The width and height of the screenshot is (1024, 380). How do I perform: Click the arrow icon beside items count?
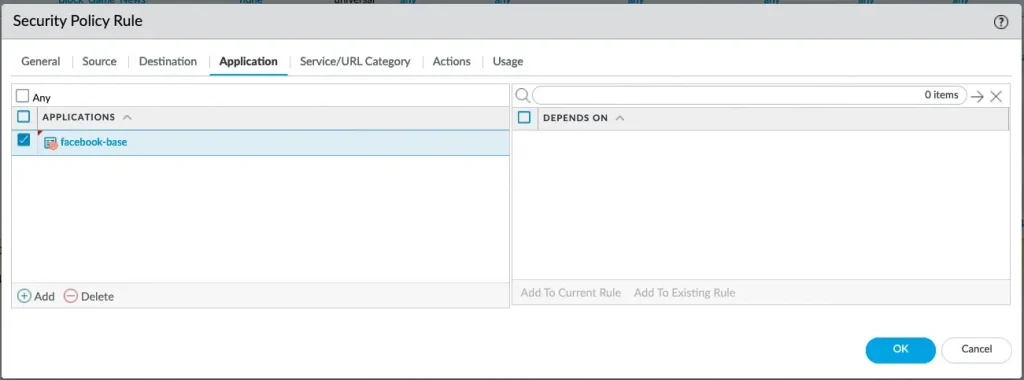point(977,96)
